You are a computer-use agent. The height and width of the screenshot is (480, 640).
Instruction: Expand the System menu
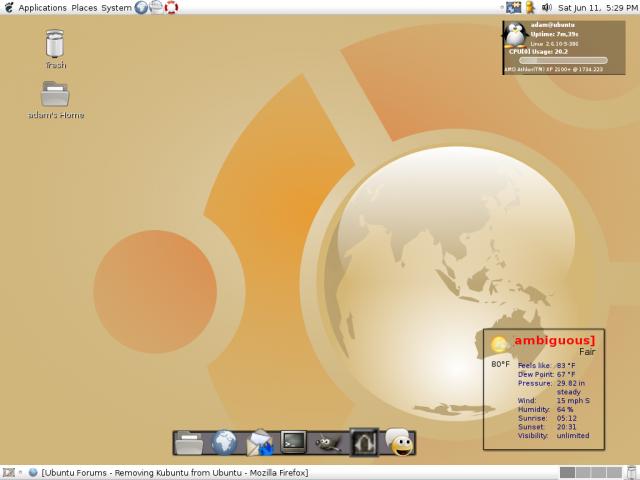coord(116,8)
